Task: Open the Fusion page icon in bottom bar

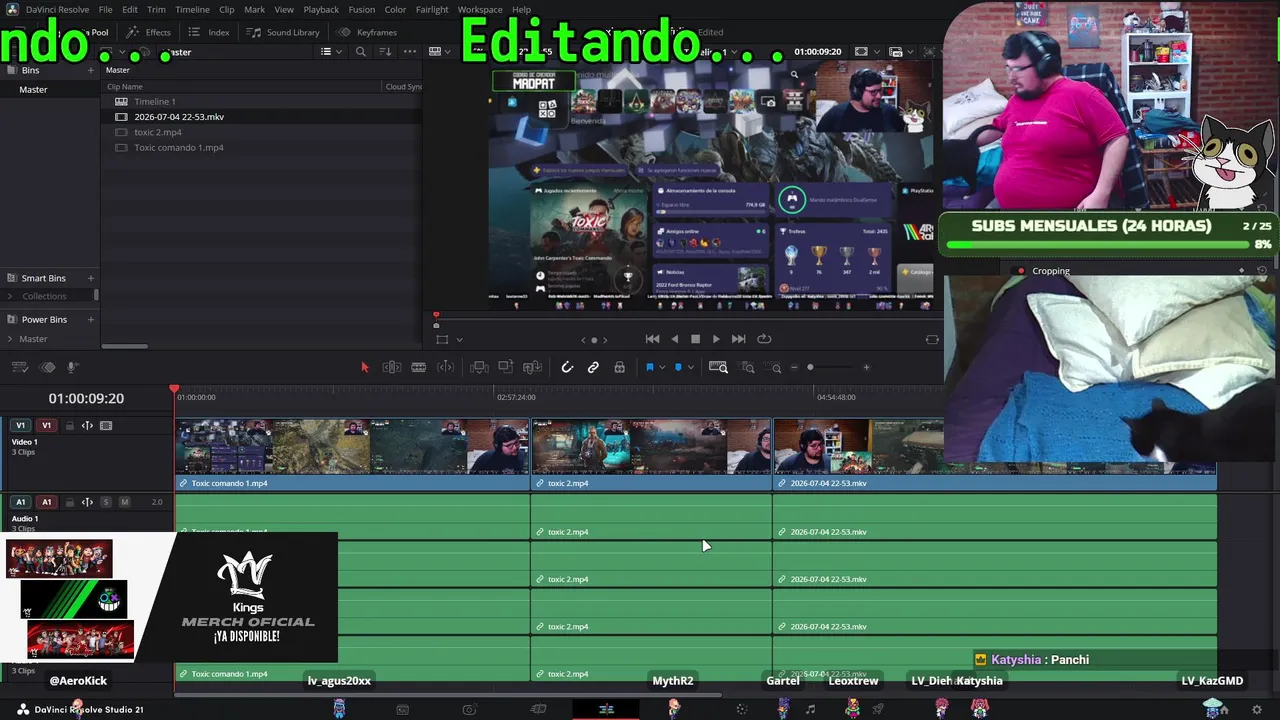Action: 742,709
